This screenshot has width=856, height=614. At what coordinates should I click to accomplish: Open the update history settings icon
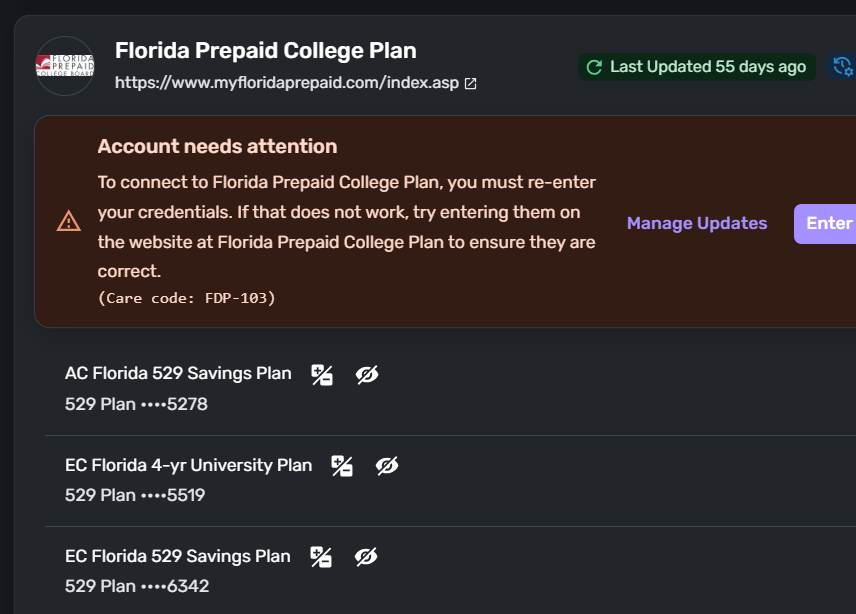[843, 67]
